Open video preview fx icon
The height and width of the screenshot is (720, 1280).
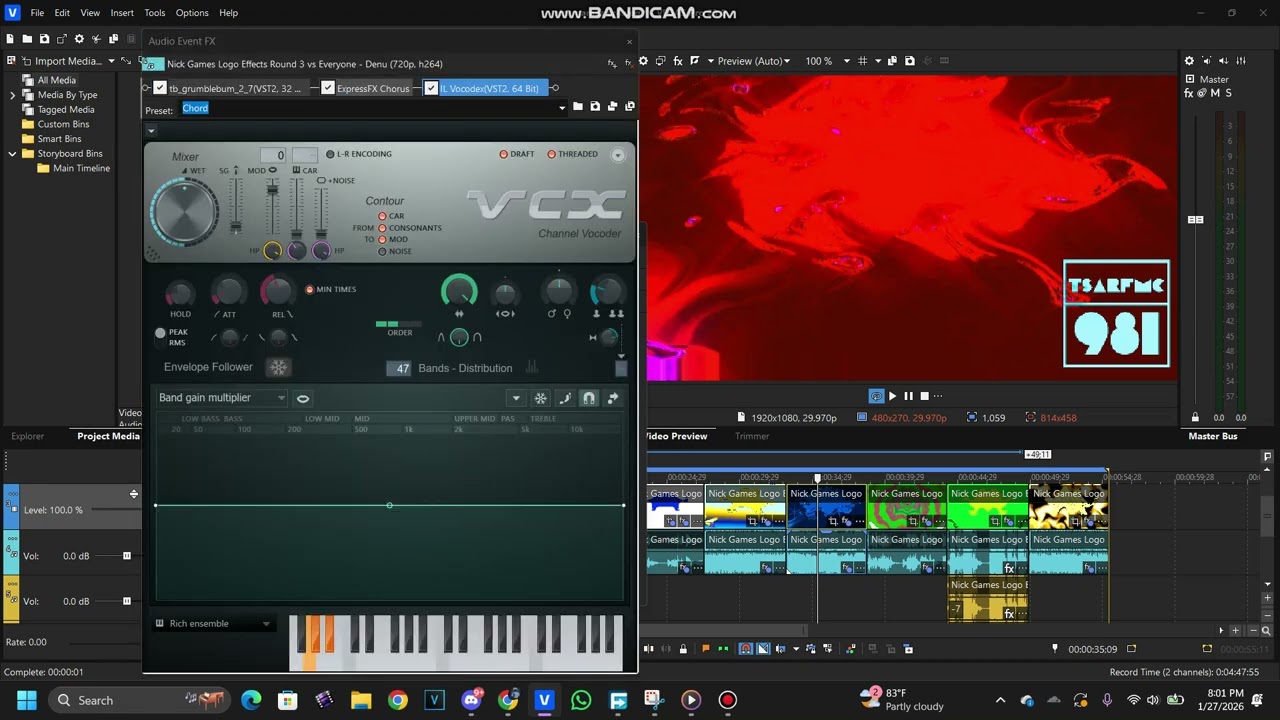678,61
